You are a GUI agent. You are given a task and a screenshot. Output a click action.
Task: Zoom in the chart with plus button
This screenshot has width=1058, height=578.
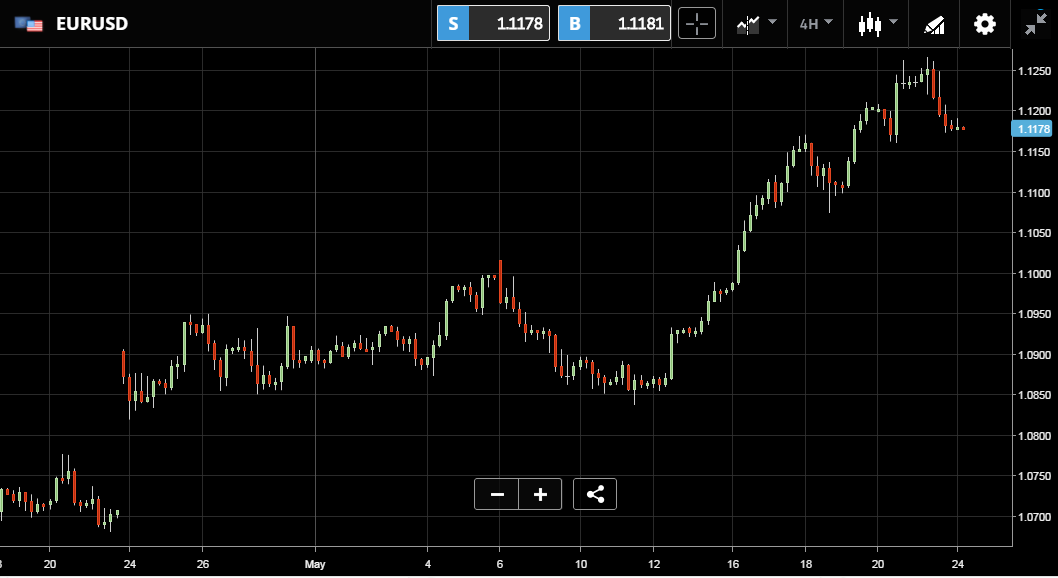point(540,494)
